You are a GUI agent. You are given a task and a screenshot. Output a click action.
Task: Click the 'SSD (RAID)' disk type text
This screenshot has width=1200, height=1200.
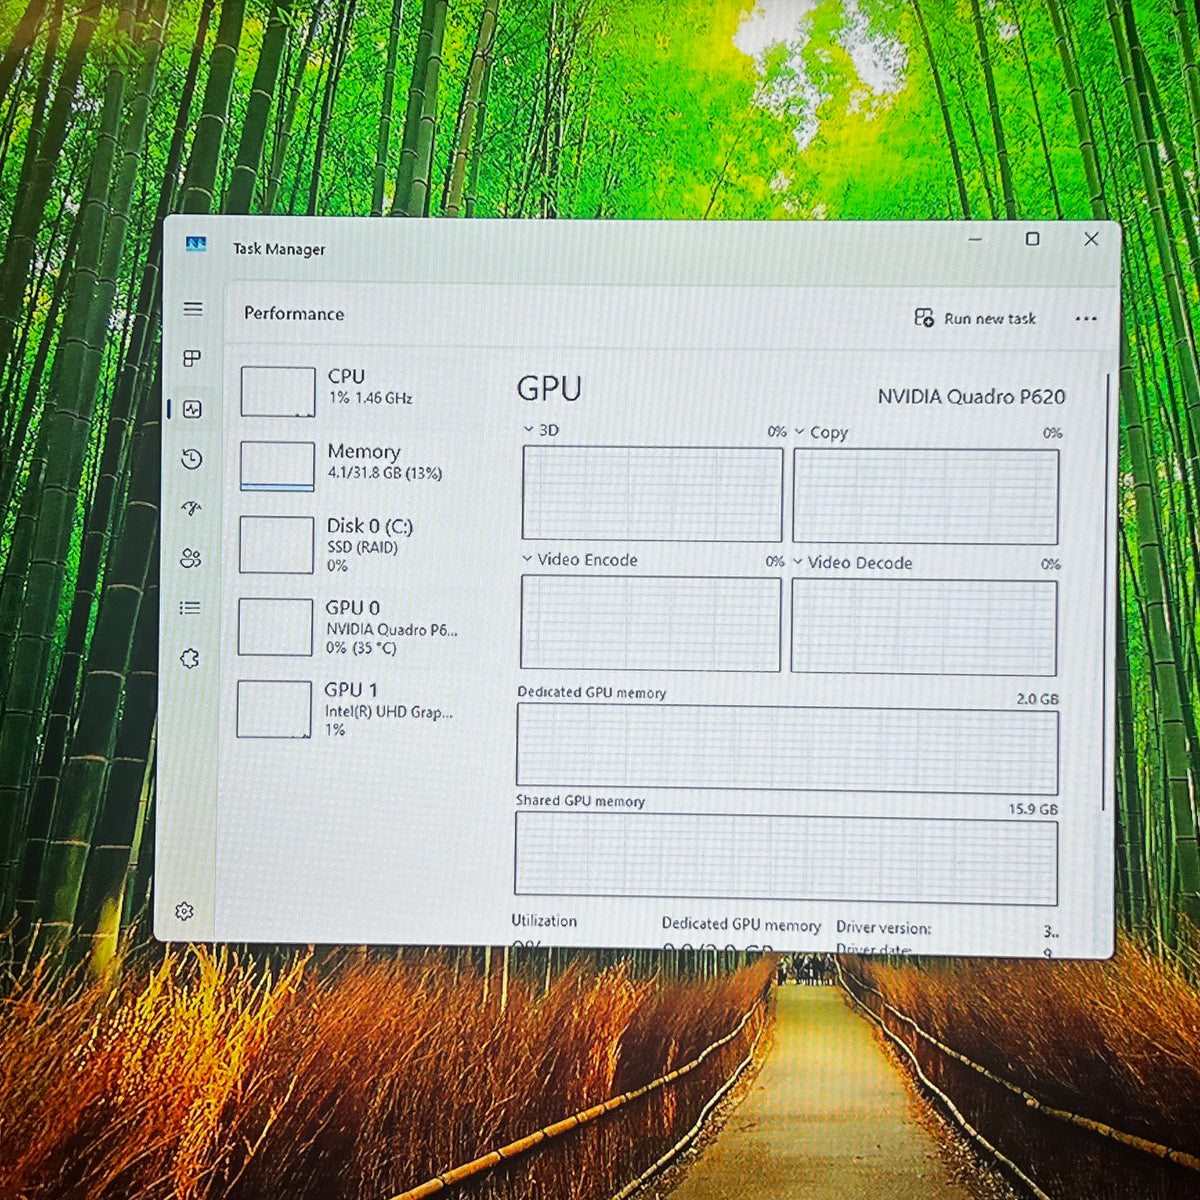pos(362,547)
